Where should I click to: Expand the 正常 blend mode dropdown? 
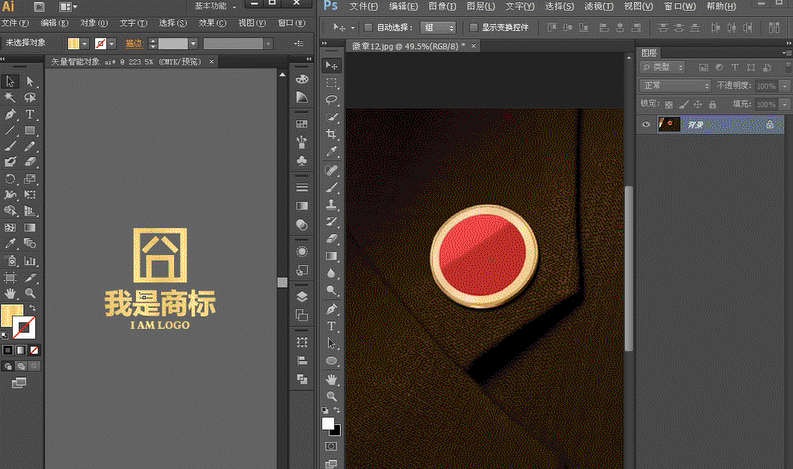click(675, 86)
